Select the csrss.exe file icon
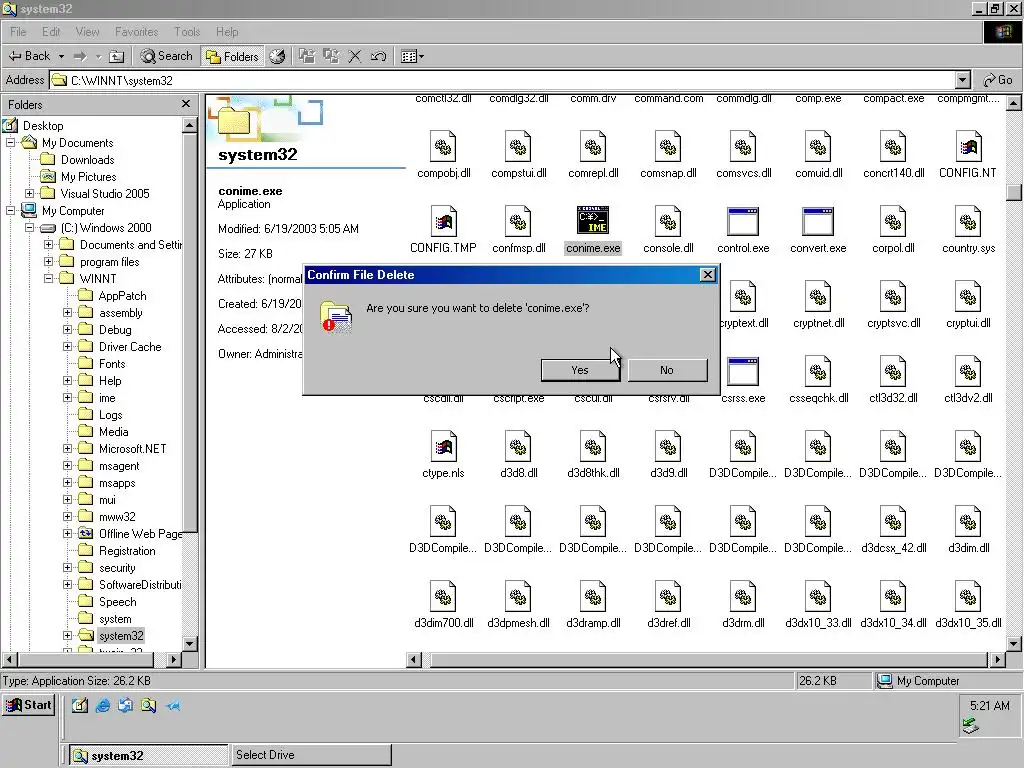 coord(743,372)
